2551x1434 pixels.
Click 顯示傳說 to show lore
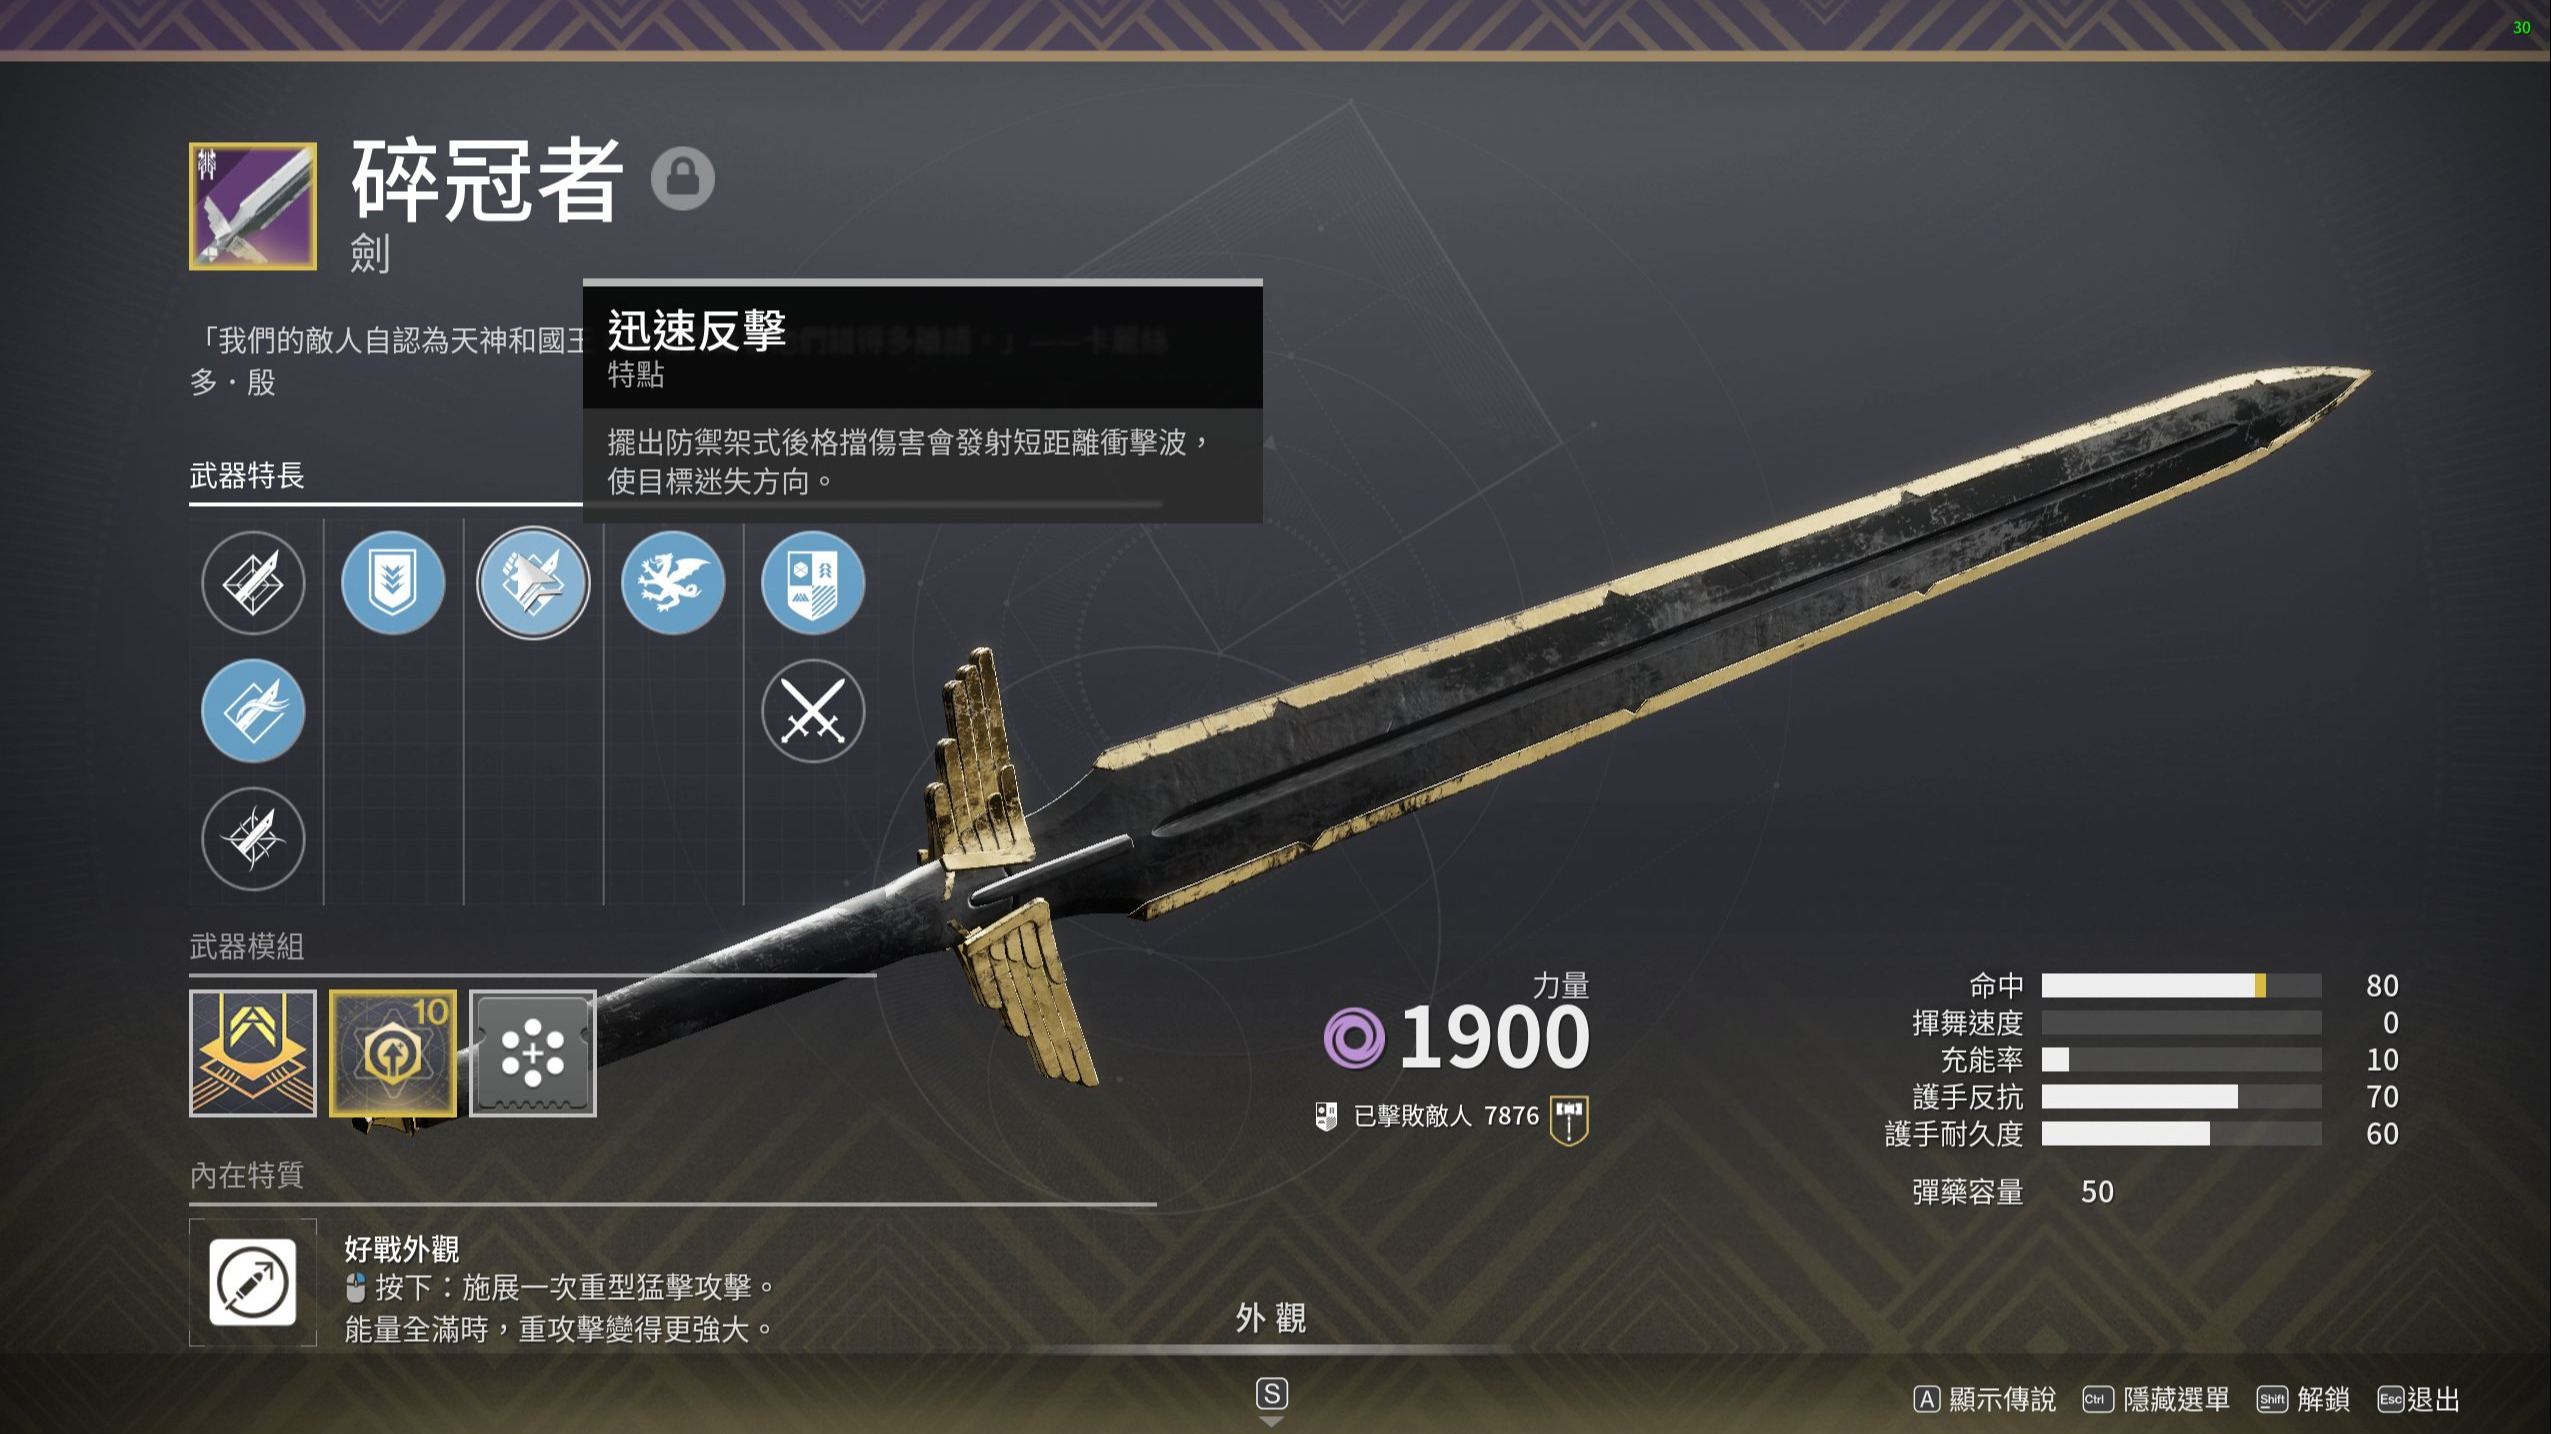click(1985, 1399)
